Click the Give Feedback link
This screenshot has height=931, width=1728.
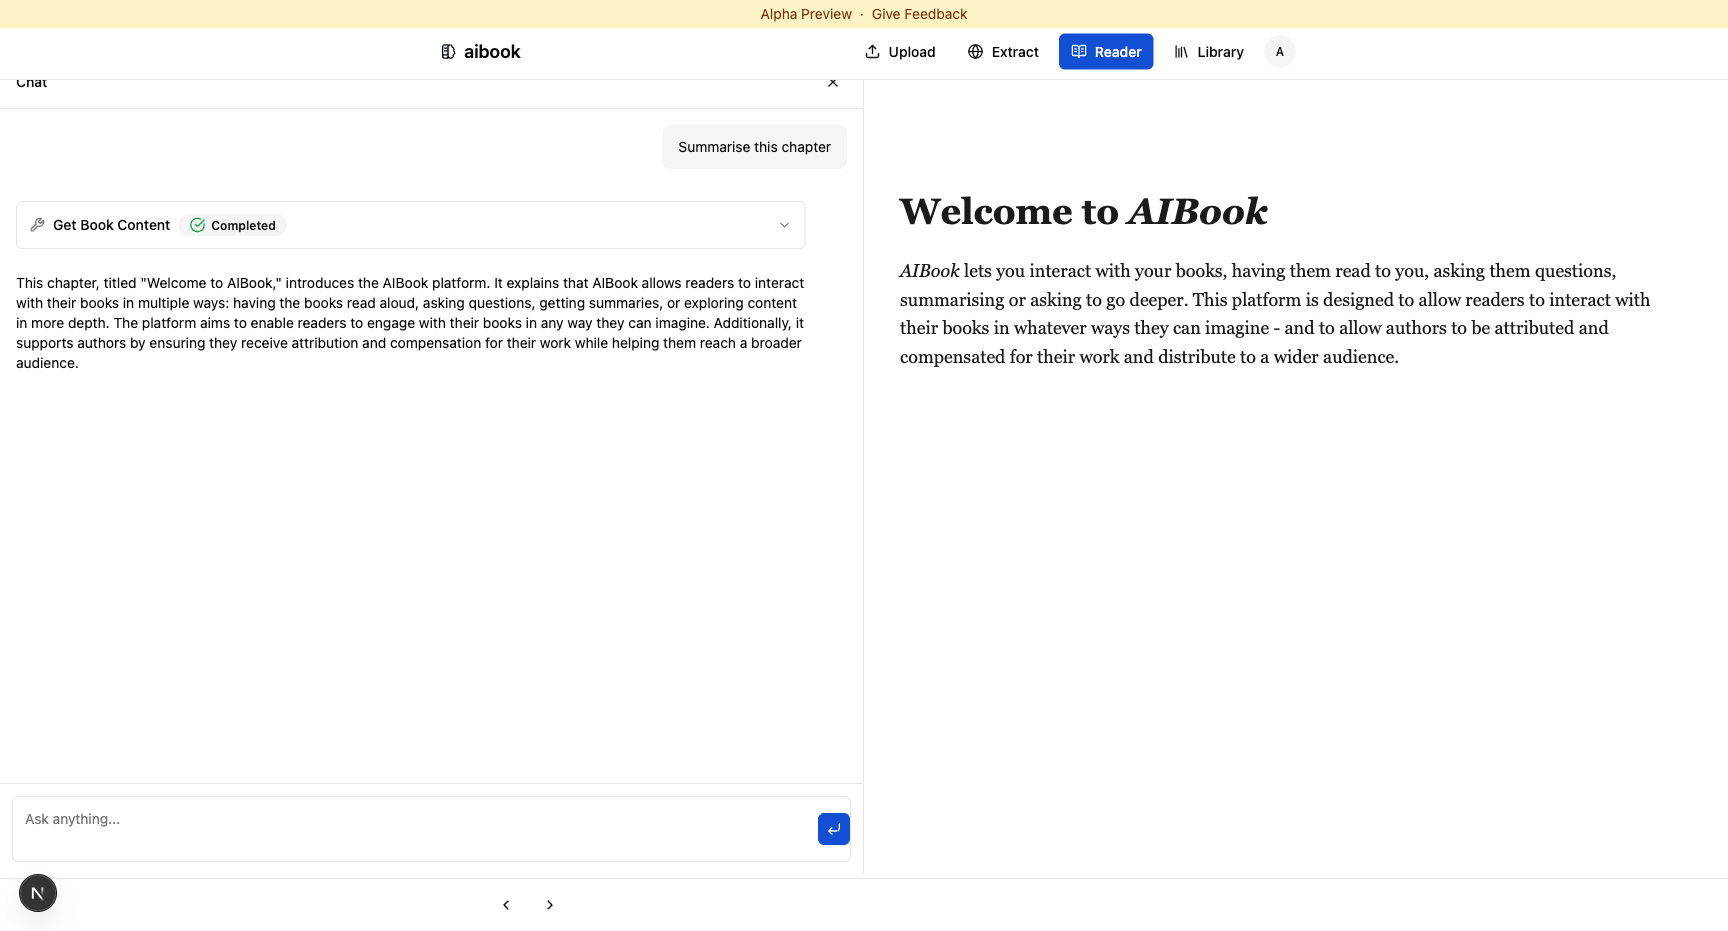pyautogui.click(x=919, y=14)
